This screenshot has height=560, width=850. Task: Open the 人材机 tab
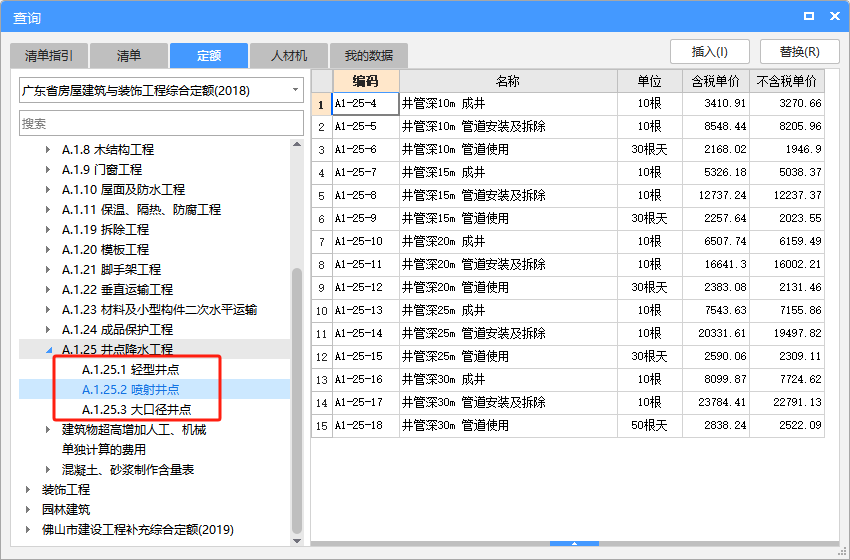click(x=288, y=55)
